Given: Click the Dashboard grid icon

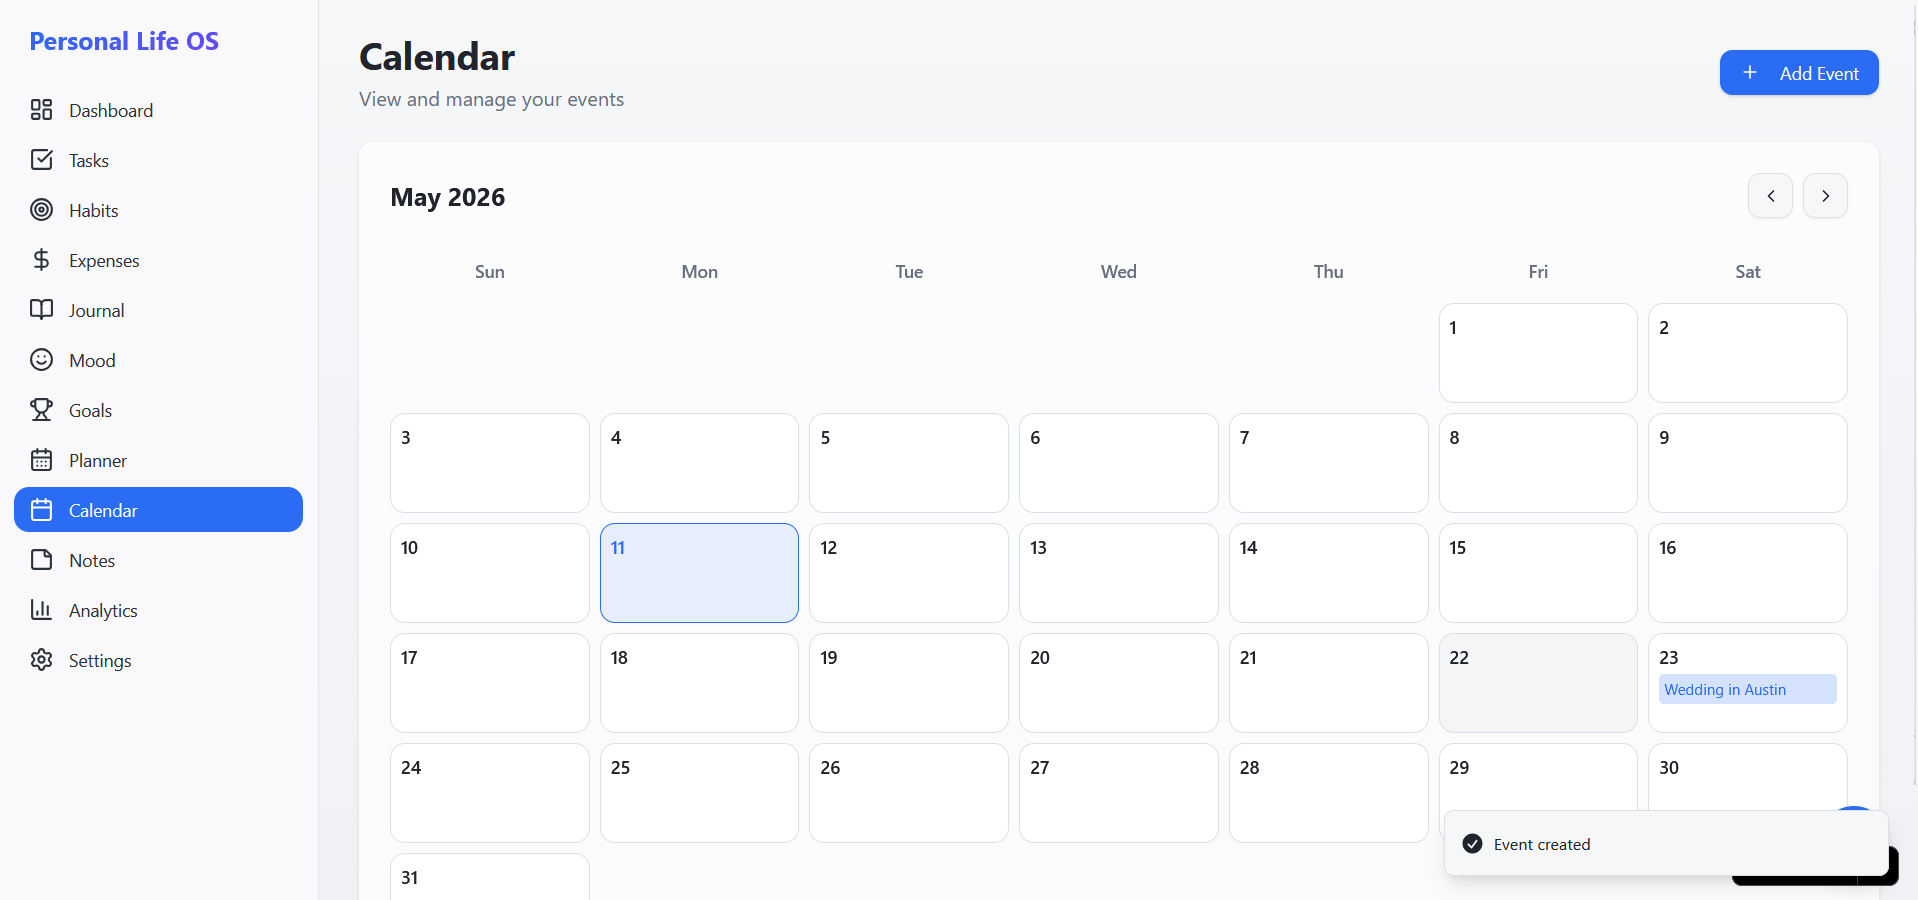Looking at the screenshot, I should [x=41, y=110].
